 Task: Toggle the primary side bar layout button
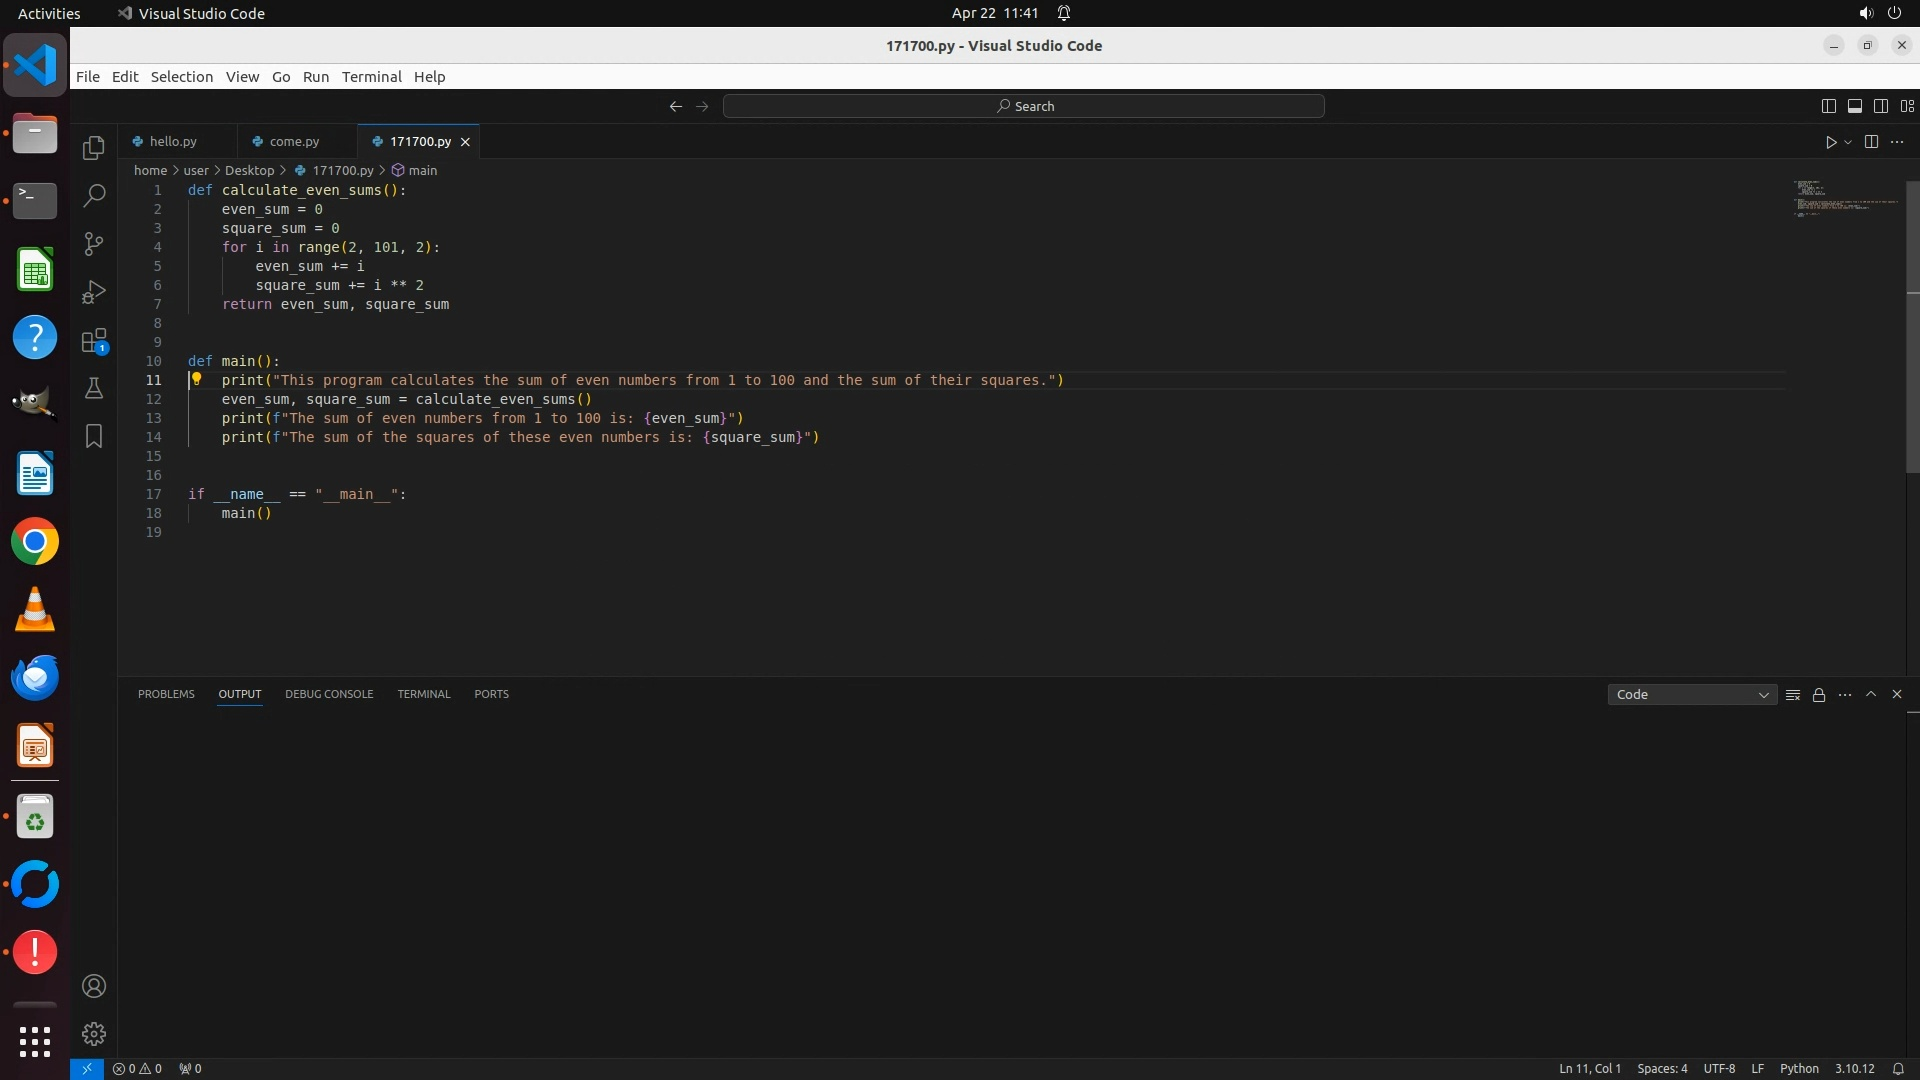coord(1828,106)
